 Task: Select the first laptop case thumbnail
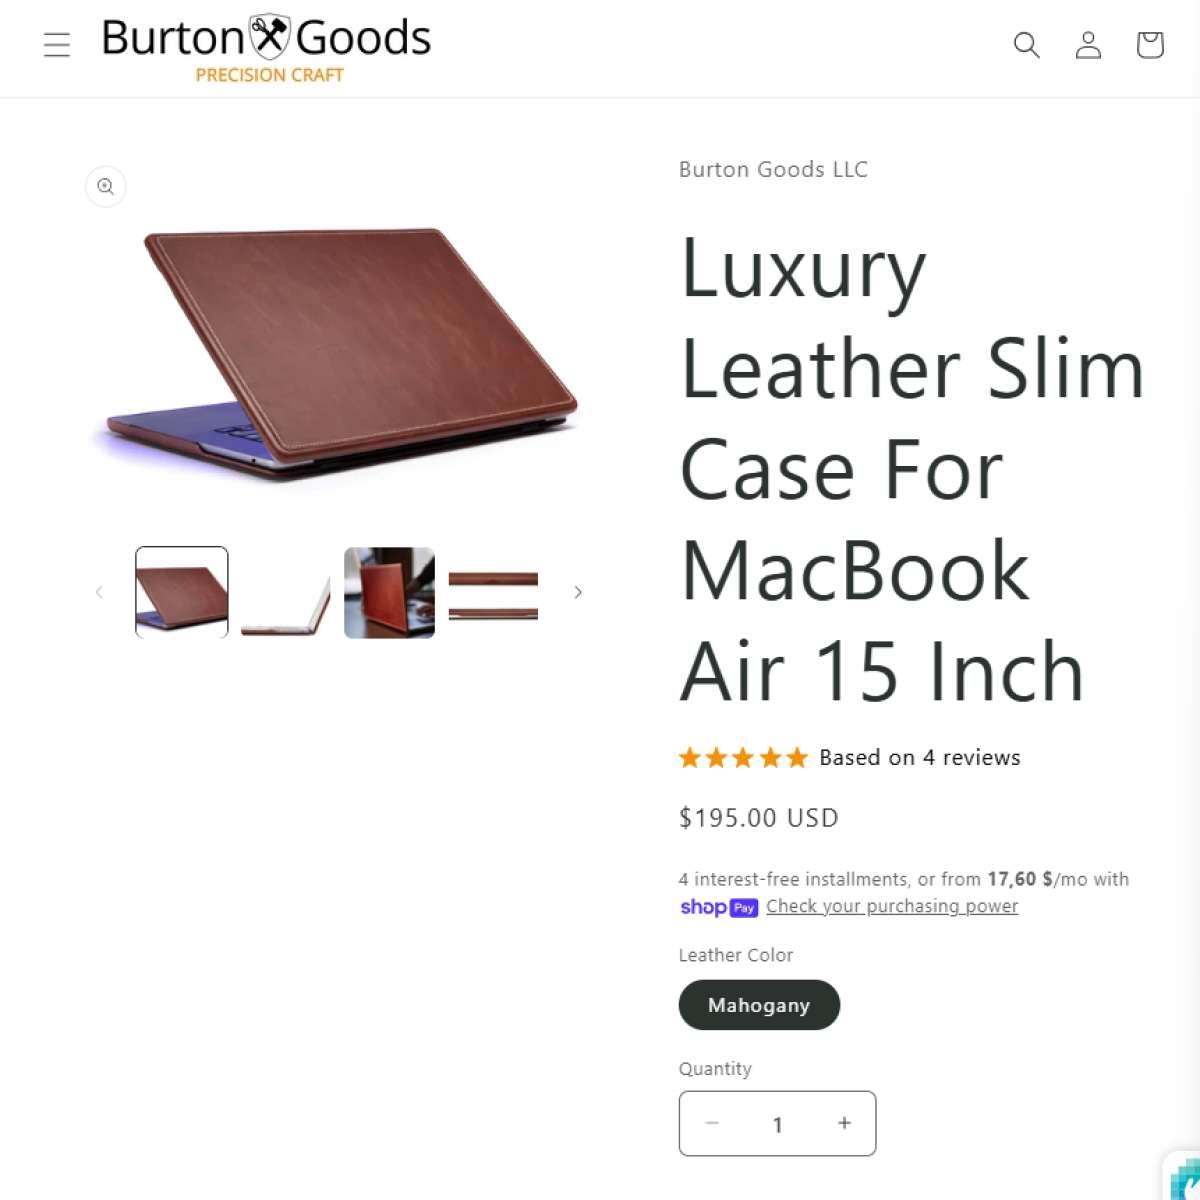(x=182, y=592)
